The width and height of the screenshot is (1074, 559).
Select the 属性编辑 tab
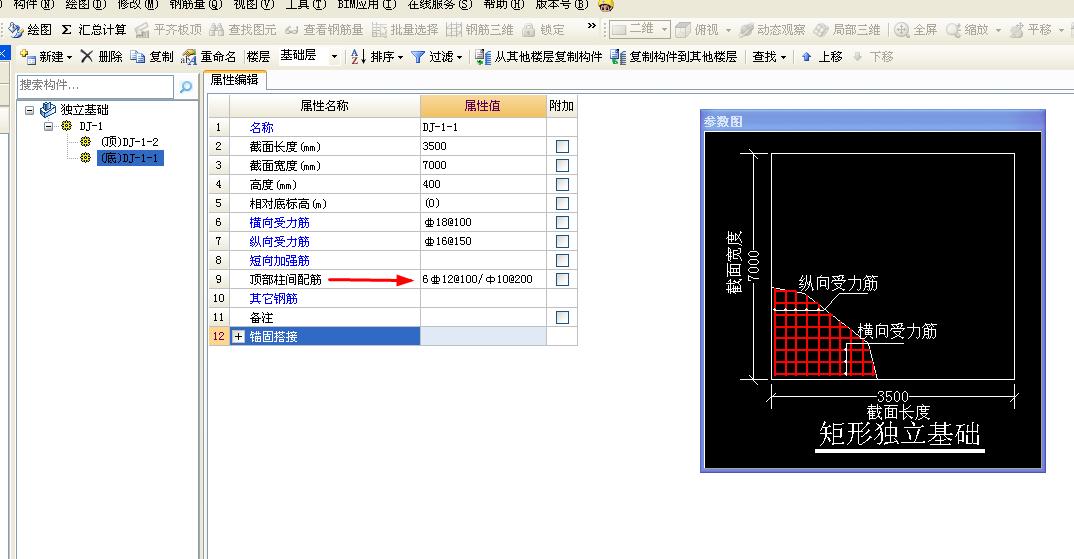[235, 80]
